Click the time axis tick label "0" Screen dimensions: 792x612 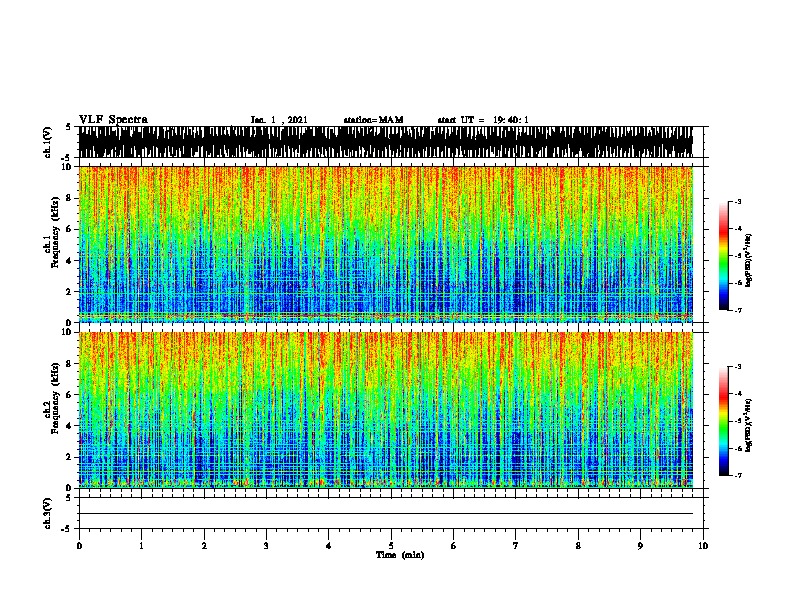[x=79, y=546]
